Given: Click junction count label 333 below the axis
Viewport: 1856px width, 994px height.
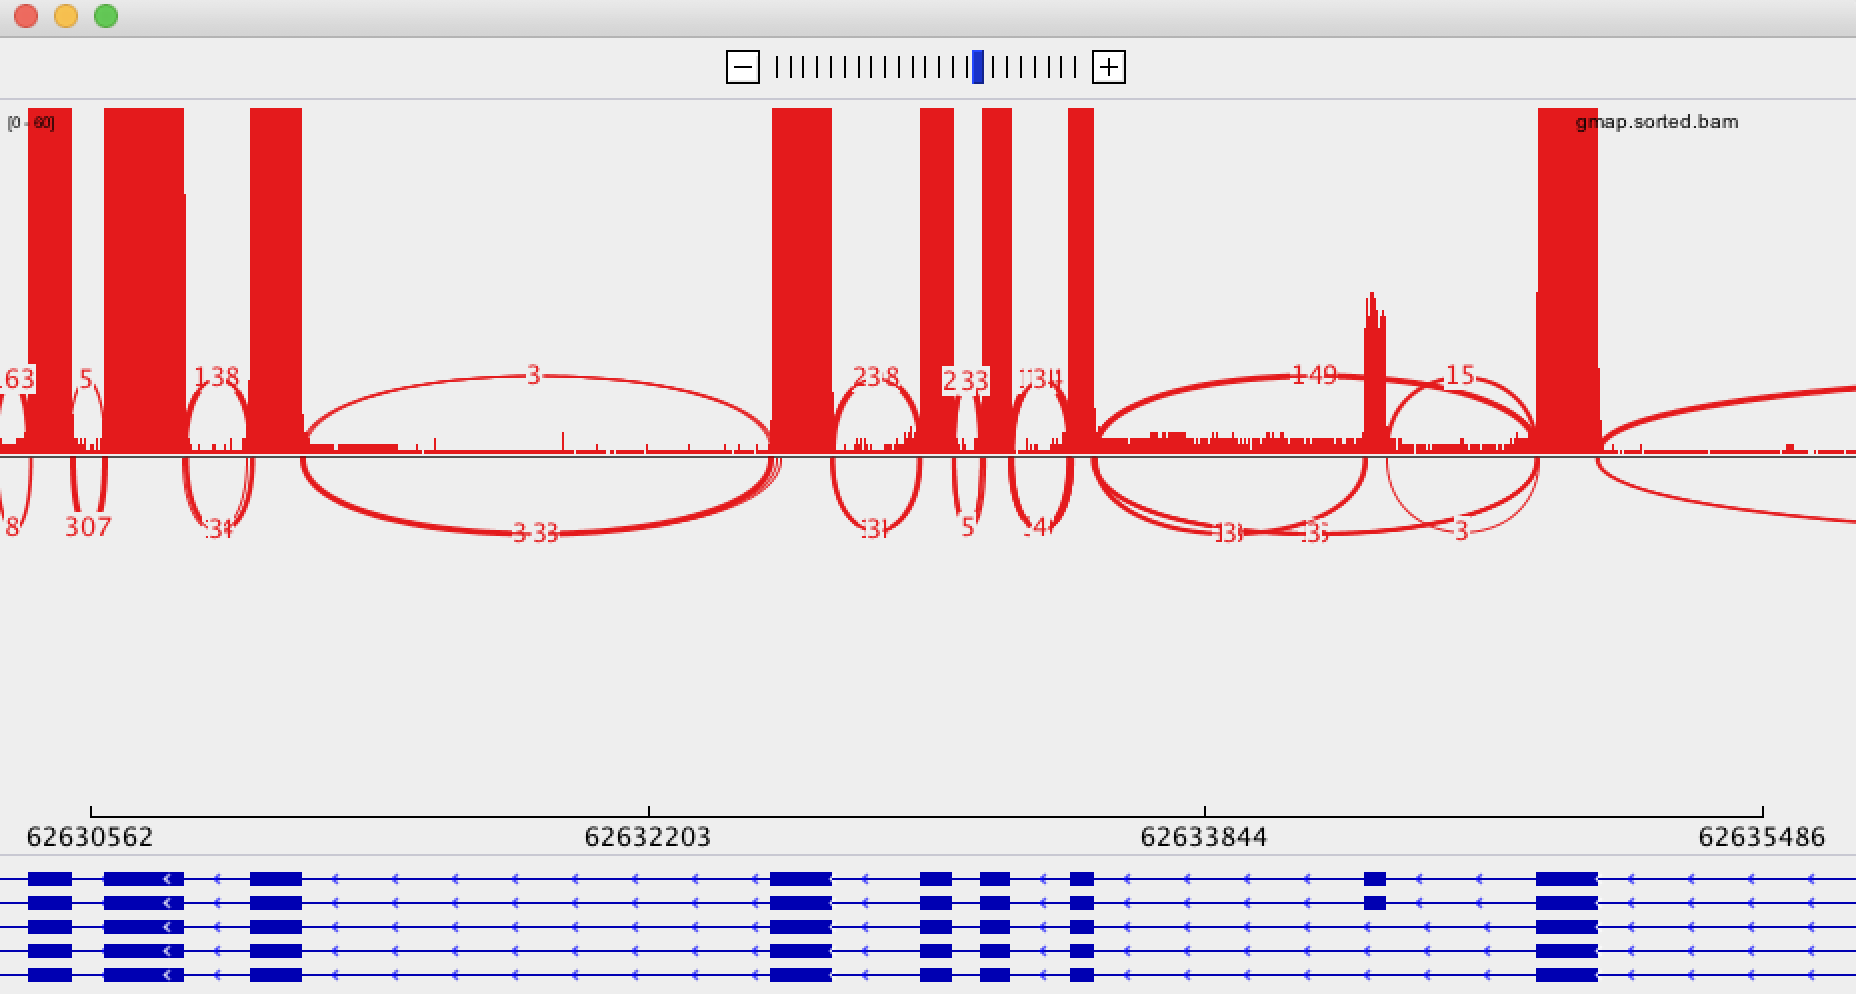Looking at the screenshot, I should (x=535, y=533).
